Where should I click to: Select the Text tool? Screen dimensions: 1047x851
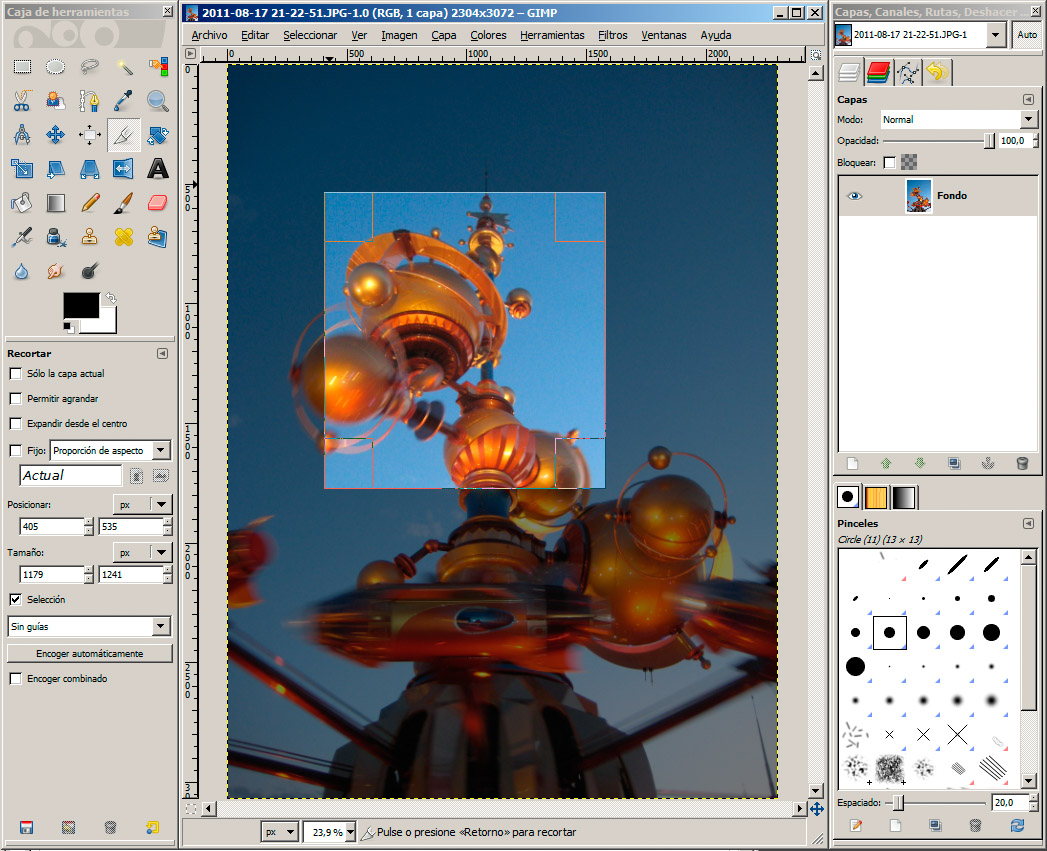point(158,169)
